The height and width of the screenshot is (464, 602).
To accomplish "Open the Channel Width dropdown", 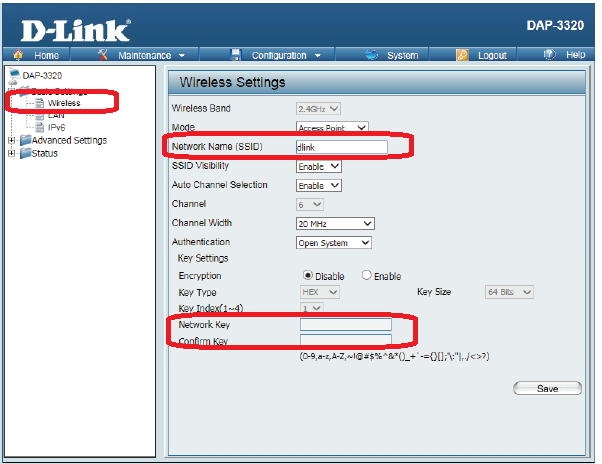I will click(335, 224).
